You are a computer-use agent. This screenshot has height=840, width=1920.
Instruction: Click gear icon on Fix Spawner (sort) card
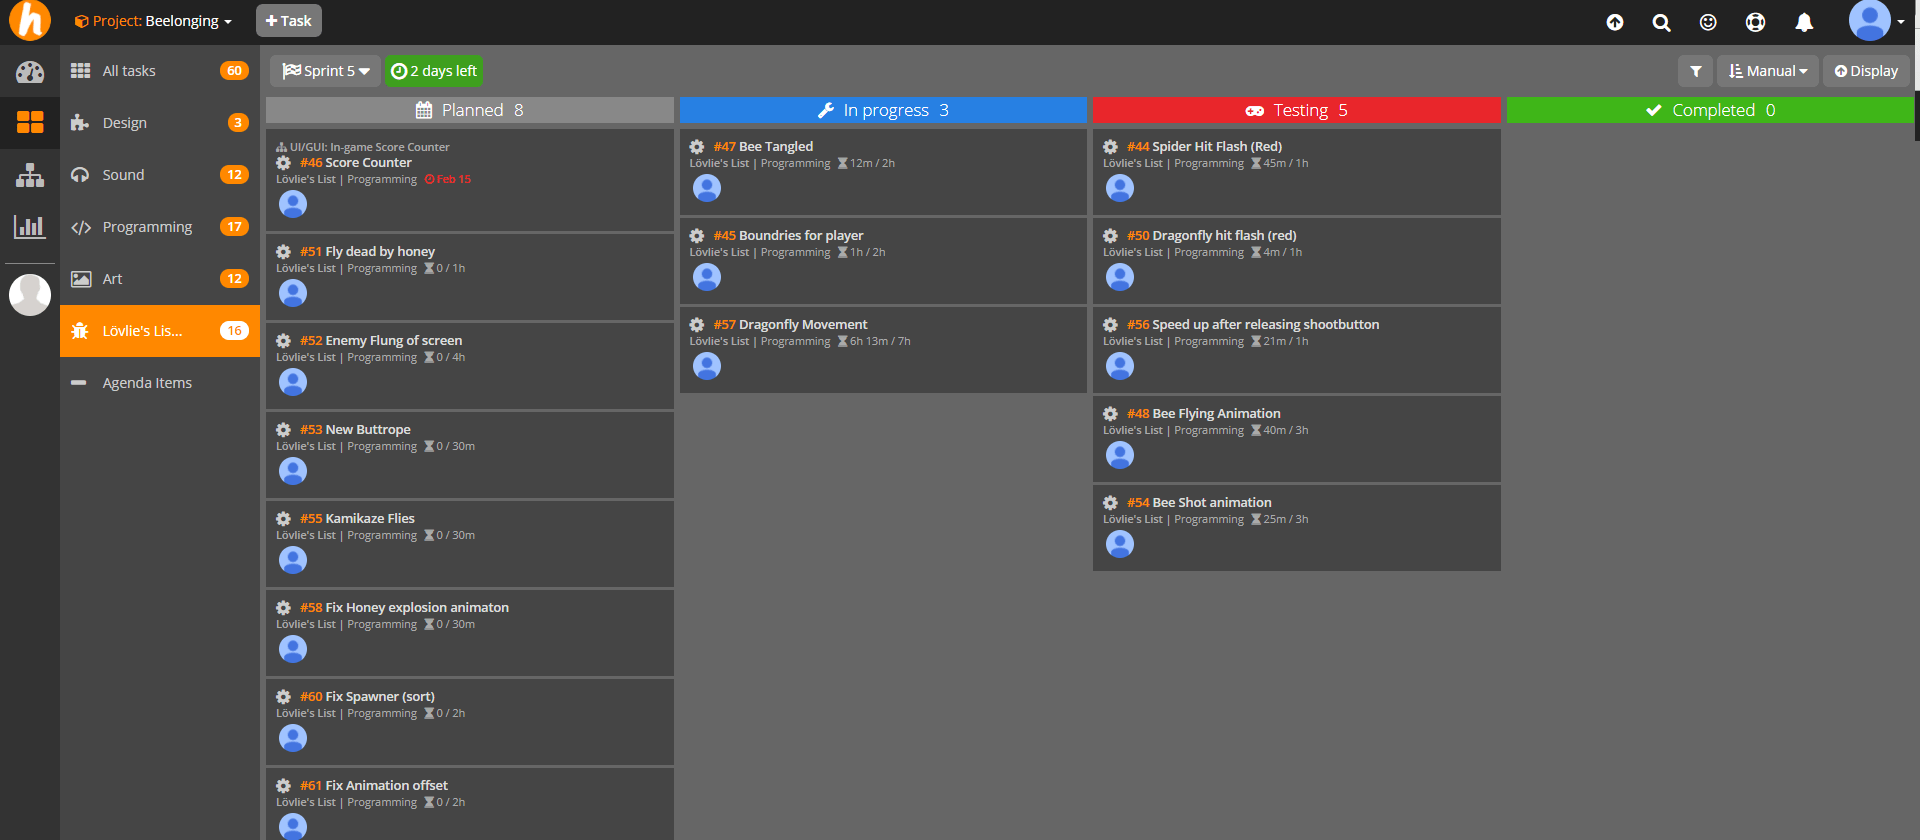[x=284, y=697]
